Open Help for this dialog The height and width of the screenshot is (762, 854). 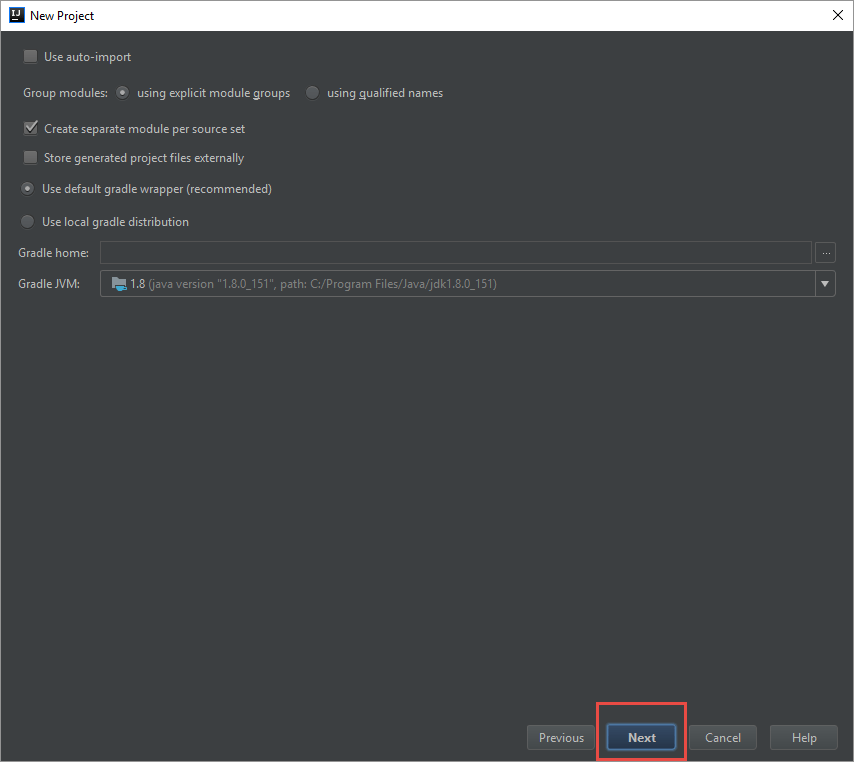click(x=803, y=737)
